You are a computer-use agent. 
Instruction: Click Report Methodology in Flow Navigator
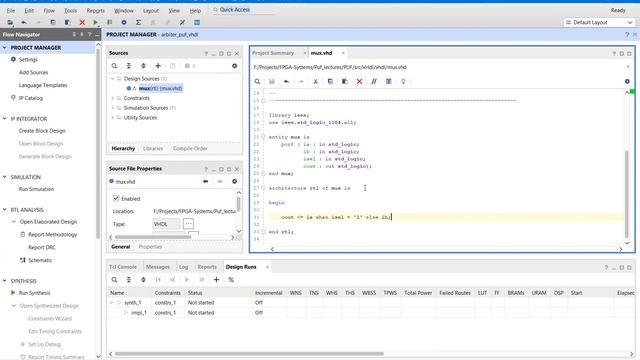(53, 234)
